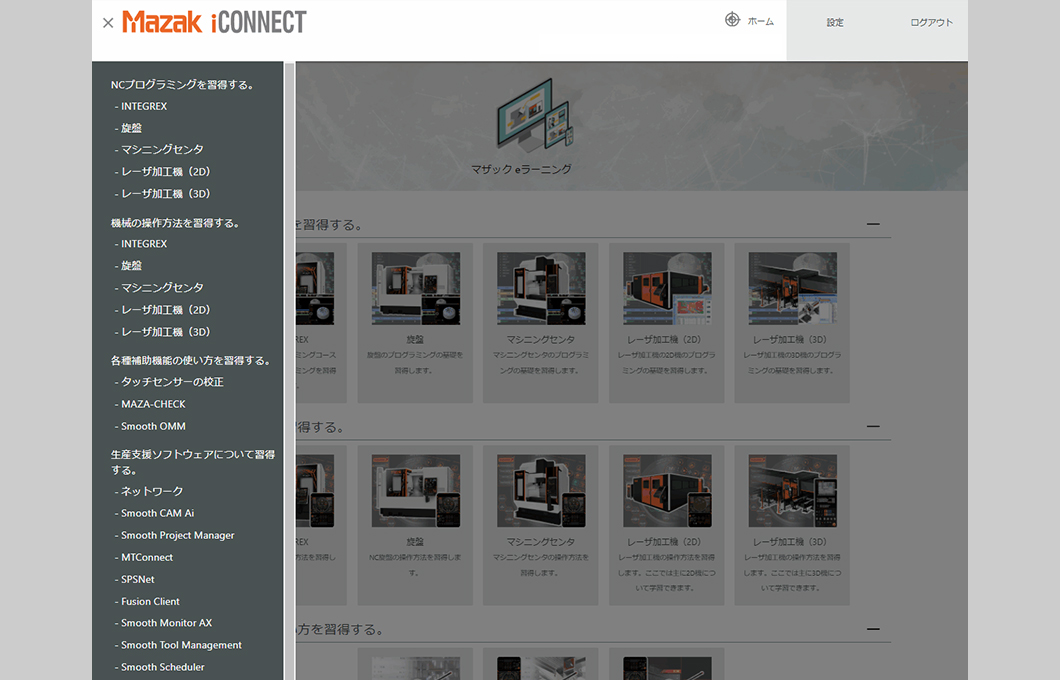Screen dimensions: 1060x680
Task: Open マシニングセンタ programming course thumbnail
Action: coord(541,289)
